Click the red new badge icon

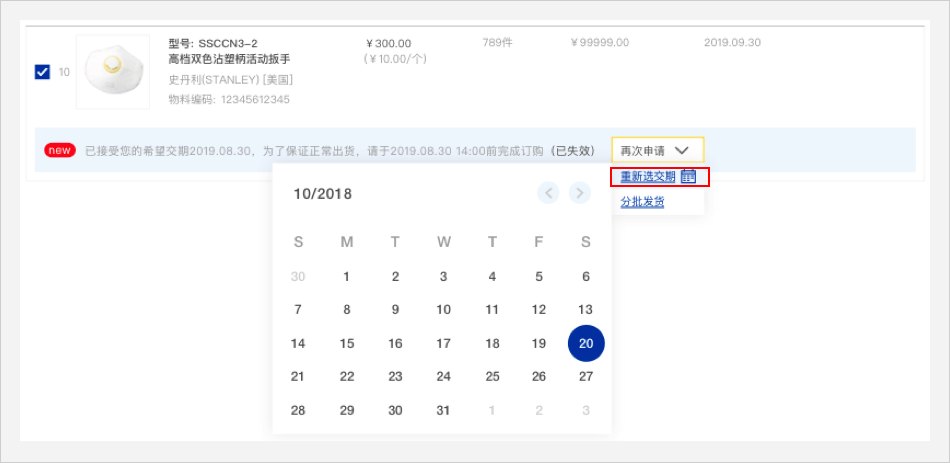[x=60, y=151]
